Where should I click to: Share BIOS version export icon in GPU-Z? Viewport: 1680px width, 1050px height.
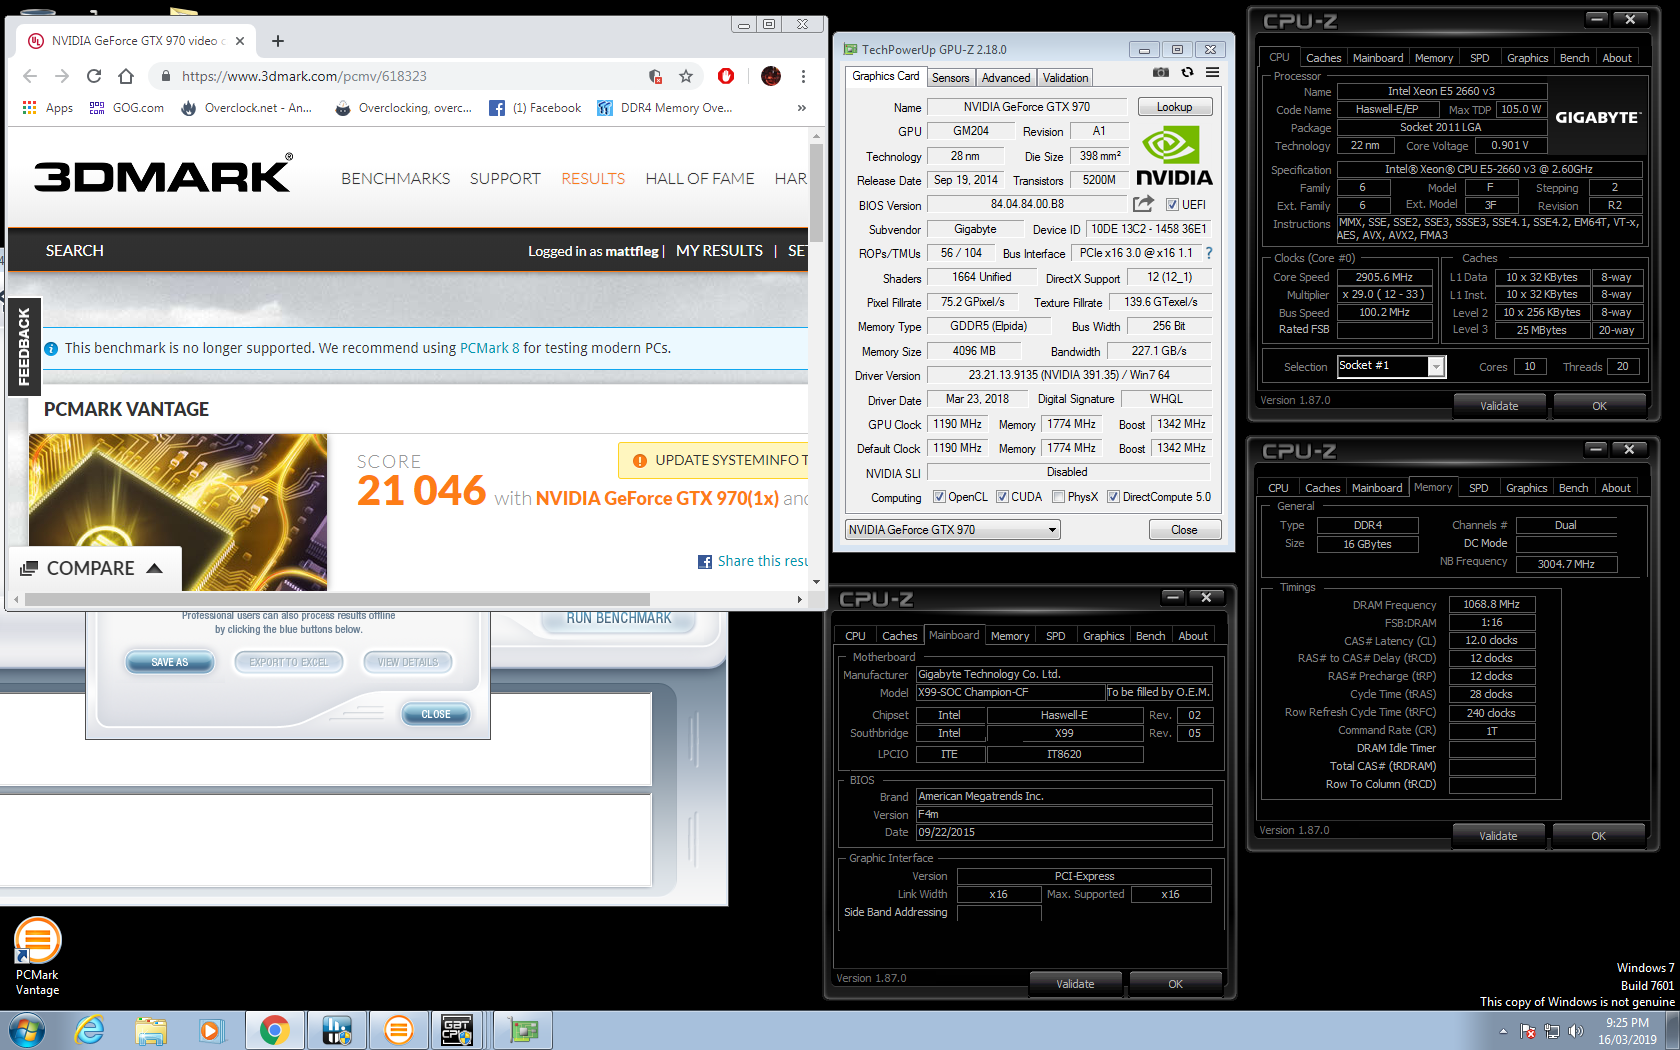1143,204
